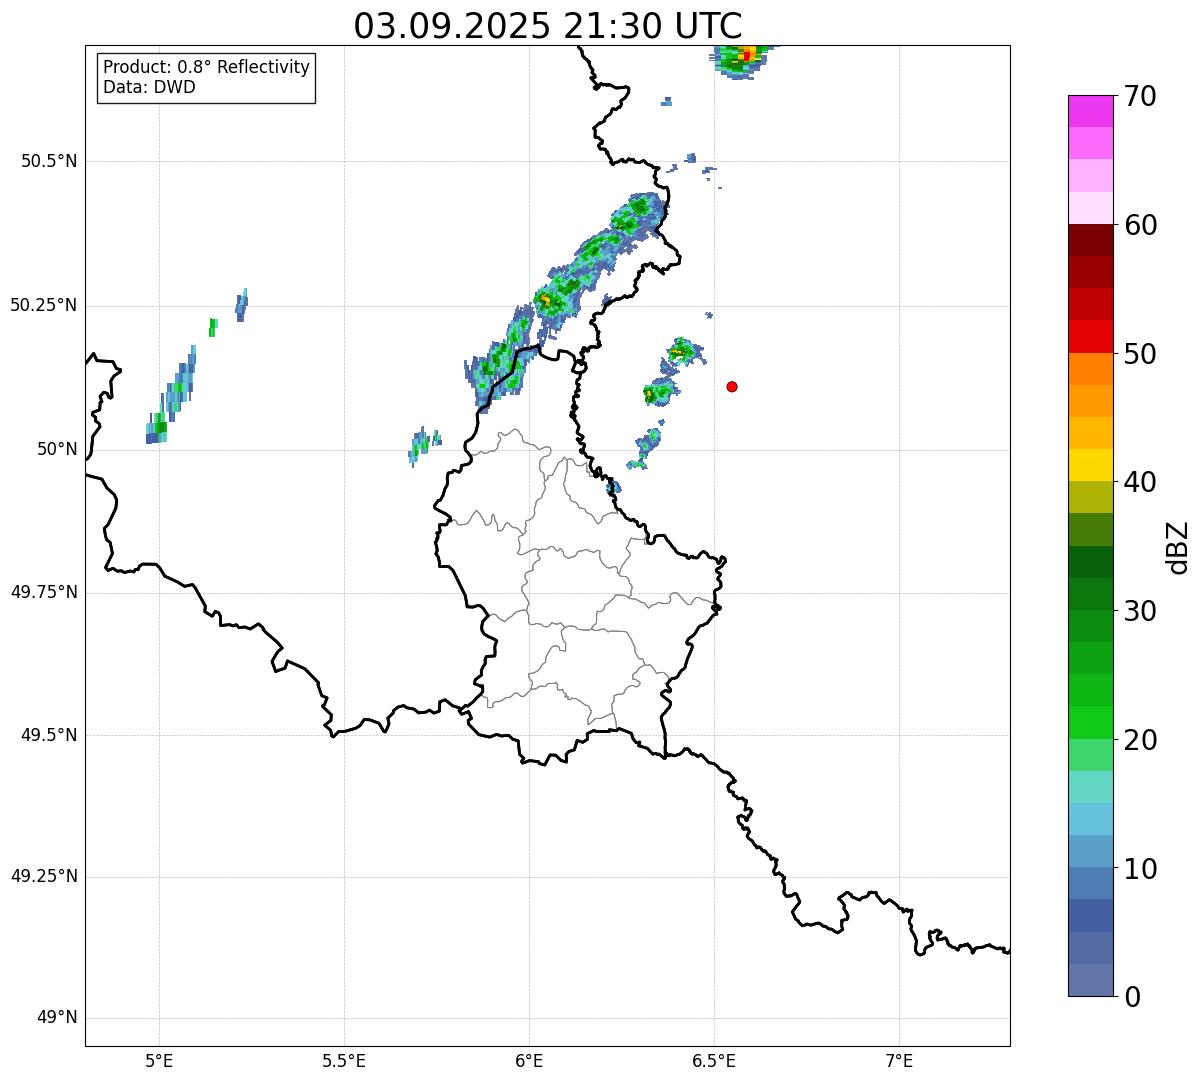Image resolution: width=1202 pixels, height=1081 pixels.
Task: Click the dark maroon colorbar segment below 60
Action: pyautogui.click(x=1091, y=240)
